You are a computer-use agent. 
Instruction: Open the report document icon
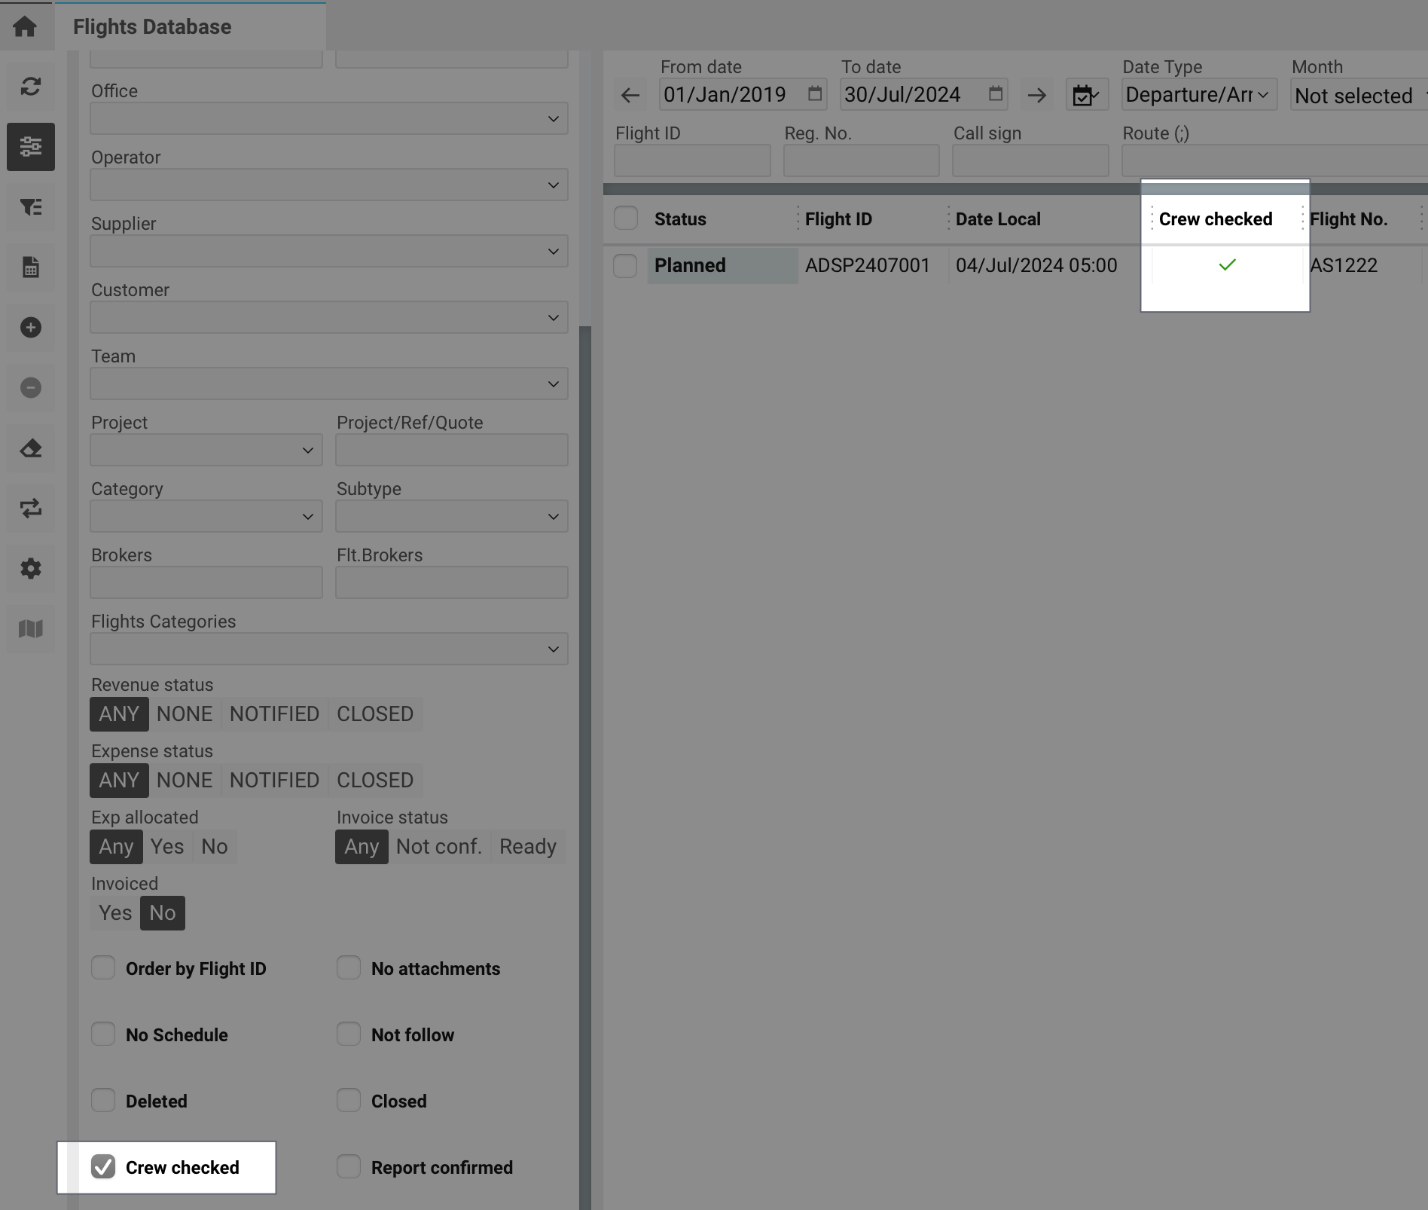click(x=30, y=267)
